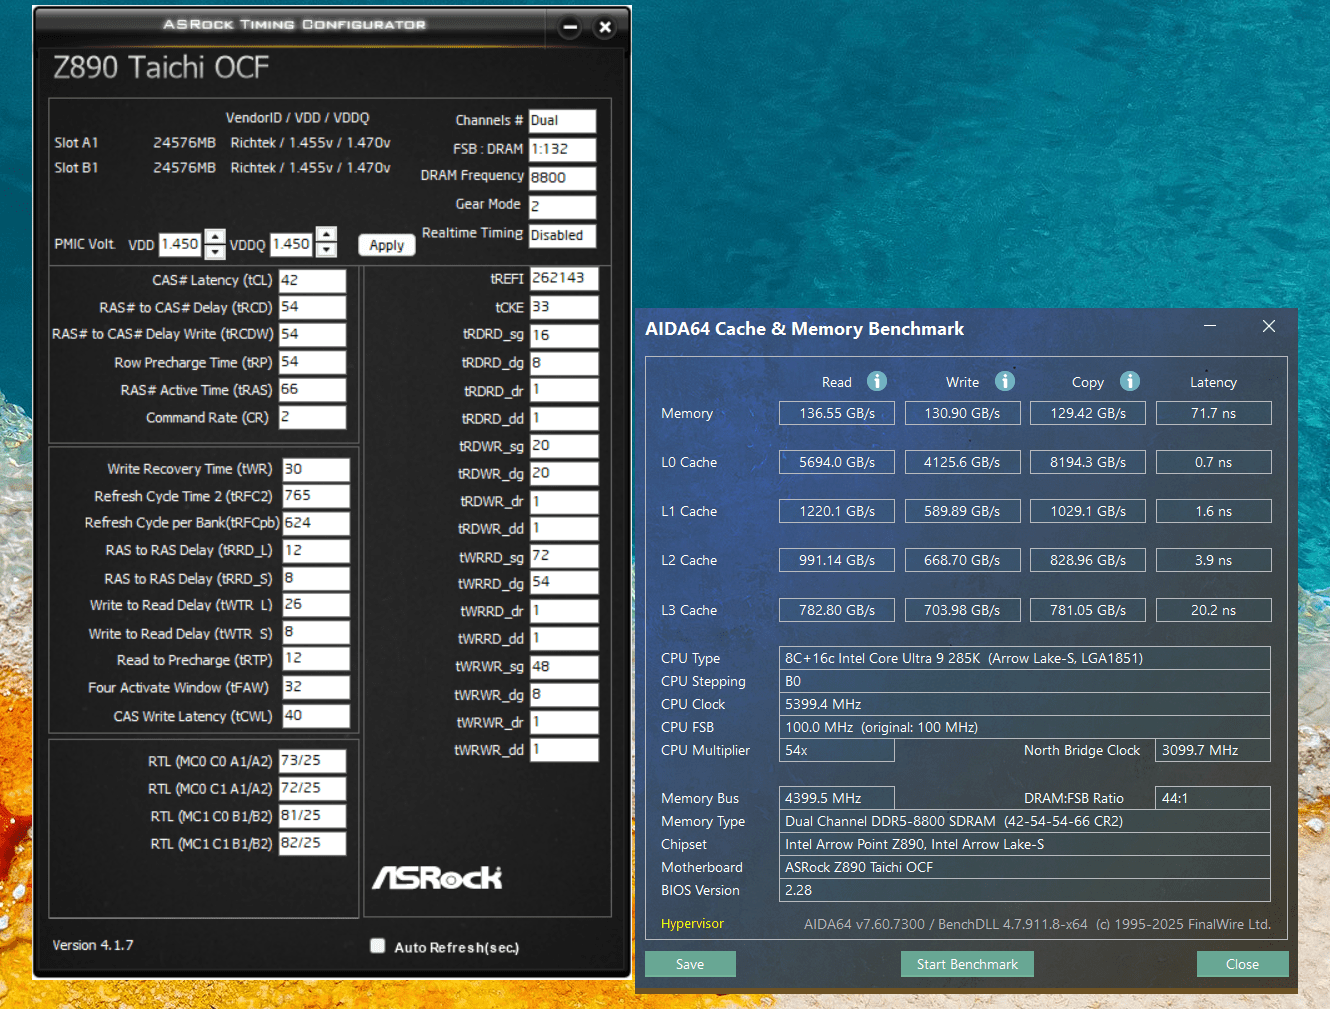
Task: Click the Motherboard ASRock Z890 Taichi OCF field
Action: (1025, 867)
